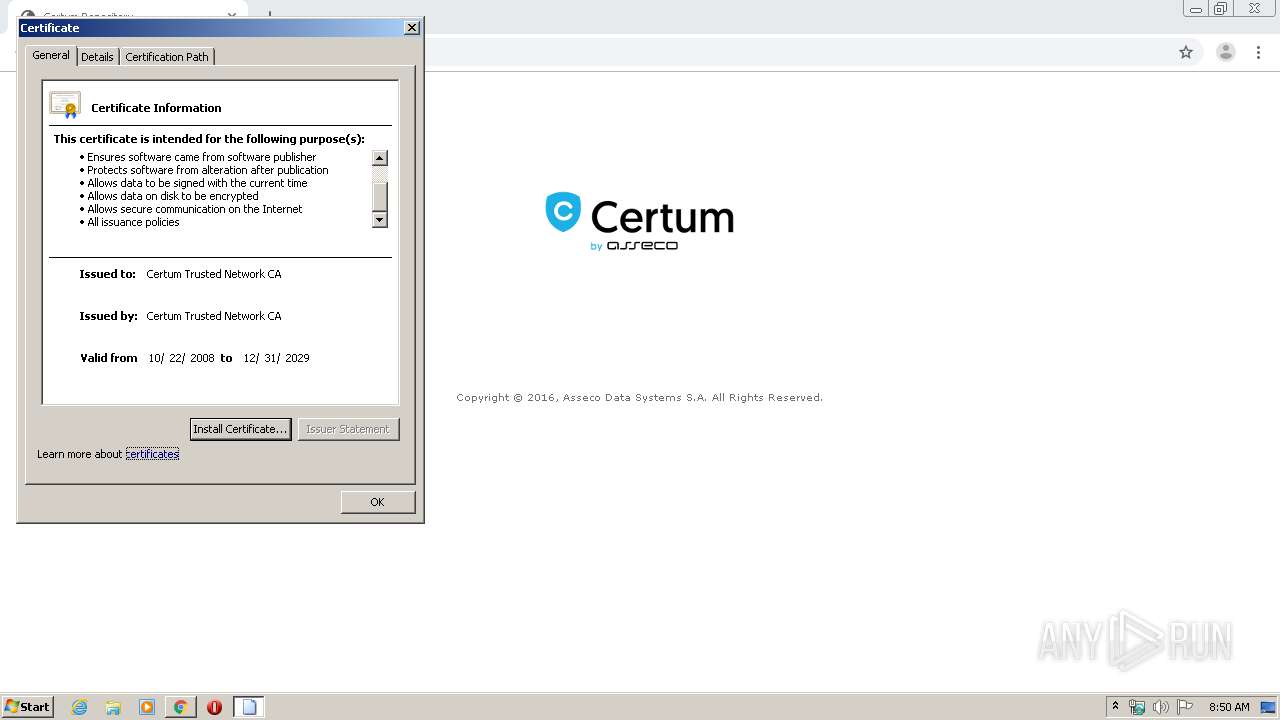Select the certificate file taskbar item
Screen dimensions: 1280x720
[249, 707]
